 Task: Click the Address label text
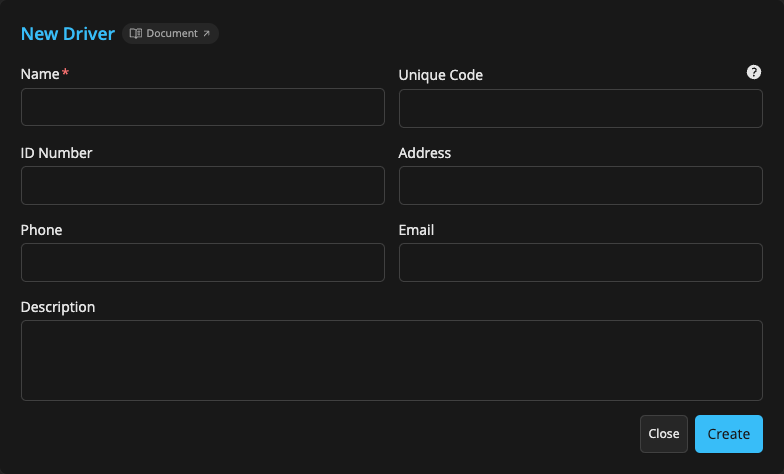[424, 153]
